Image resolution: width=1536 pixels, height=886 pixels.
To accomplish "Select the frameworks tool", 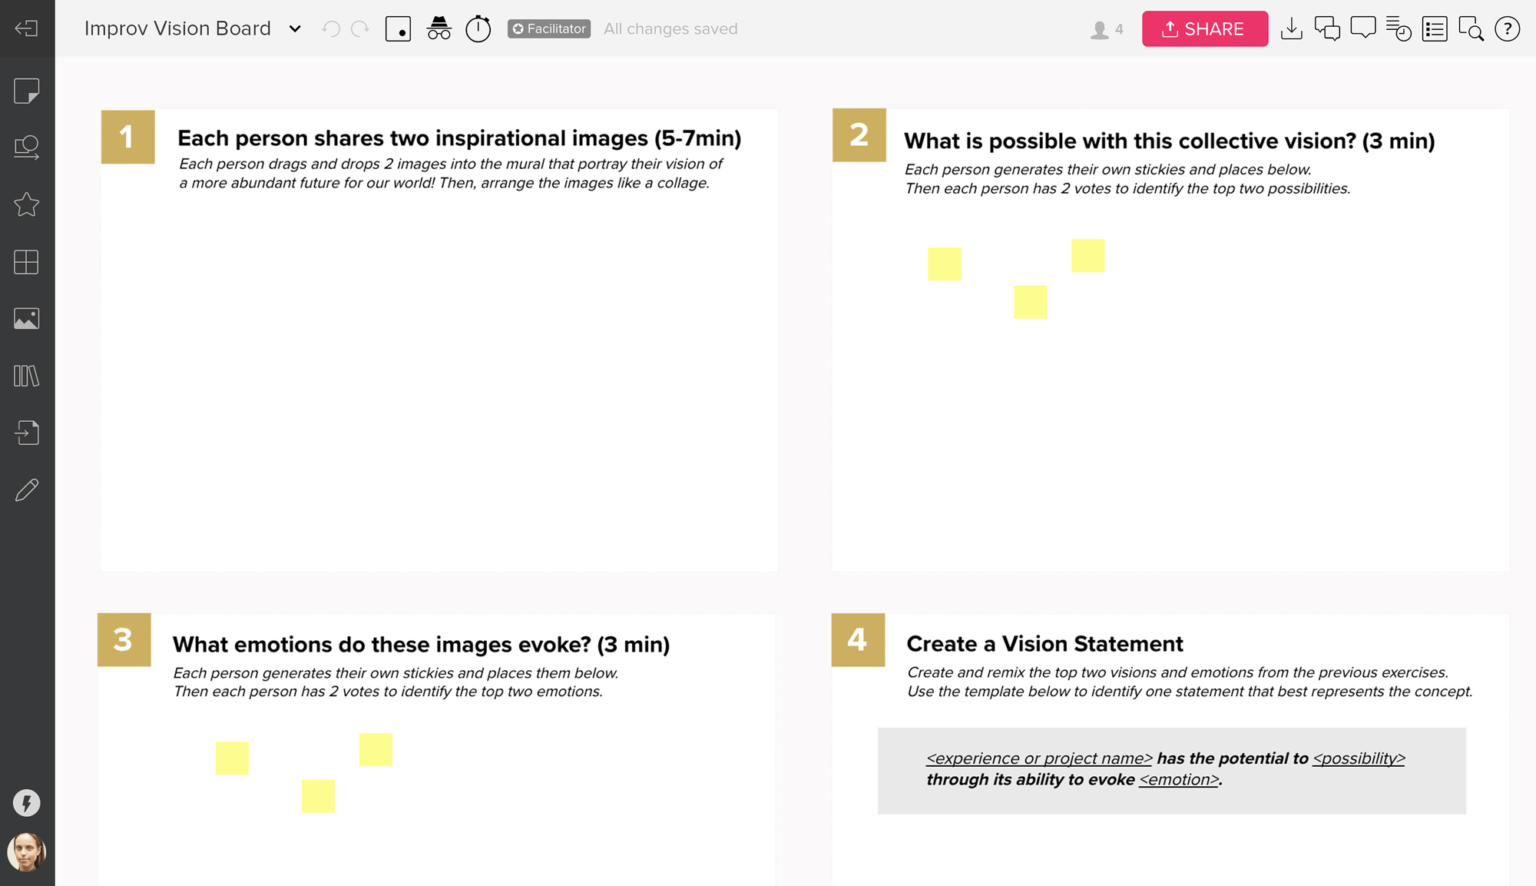I will coord(27,262).
